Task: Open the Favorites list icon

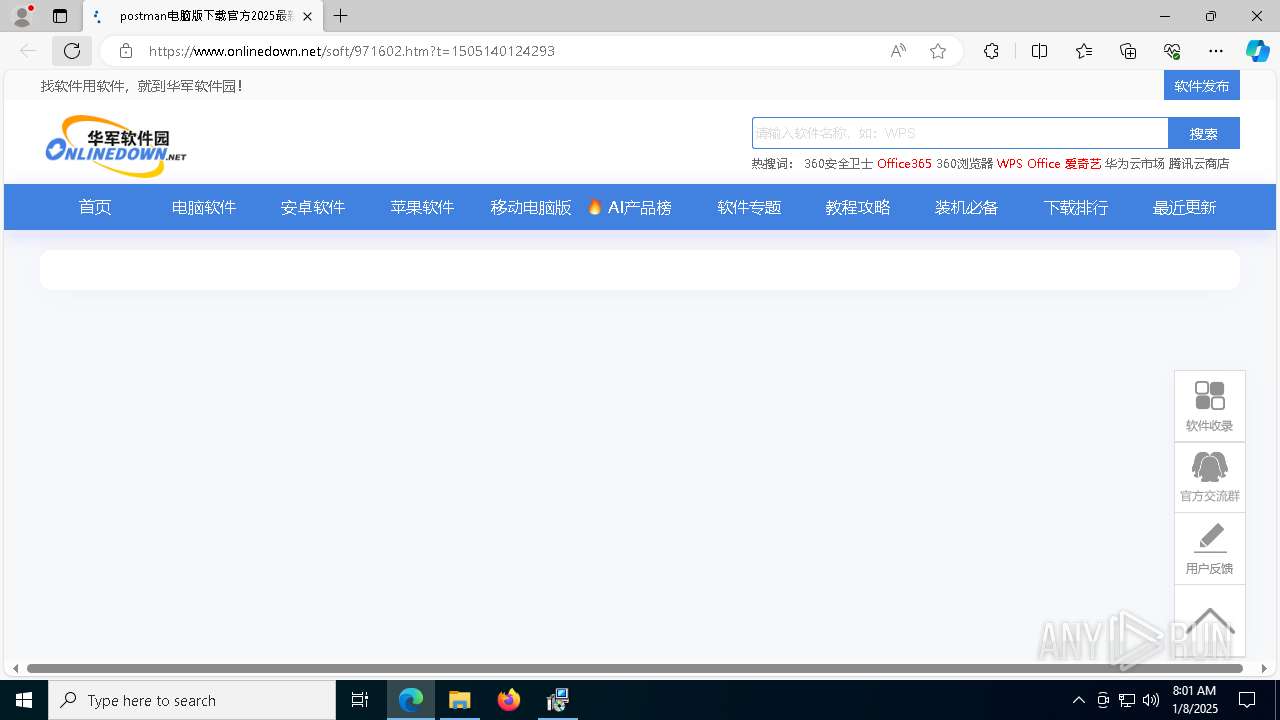Action: (x=1084, y=51)
